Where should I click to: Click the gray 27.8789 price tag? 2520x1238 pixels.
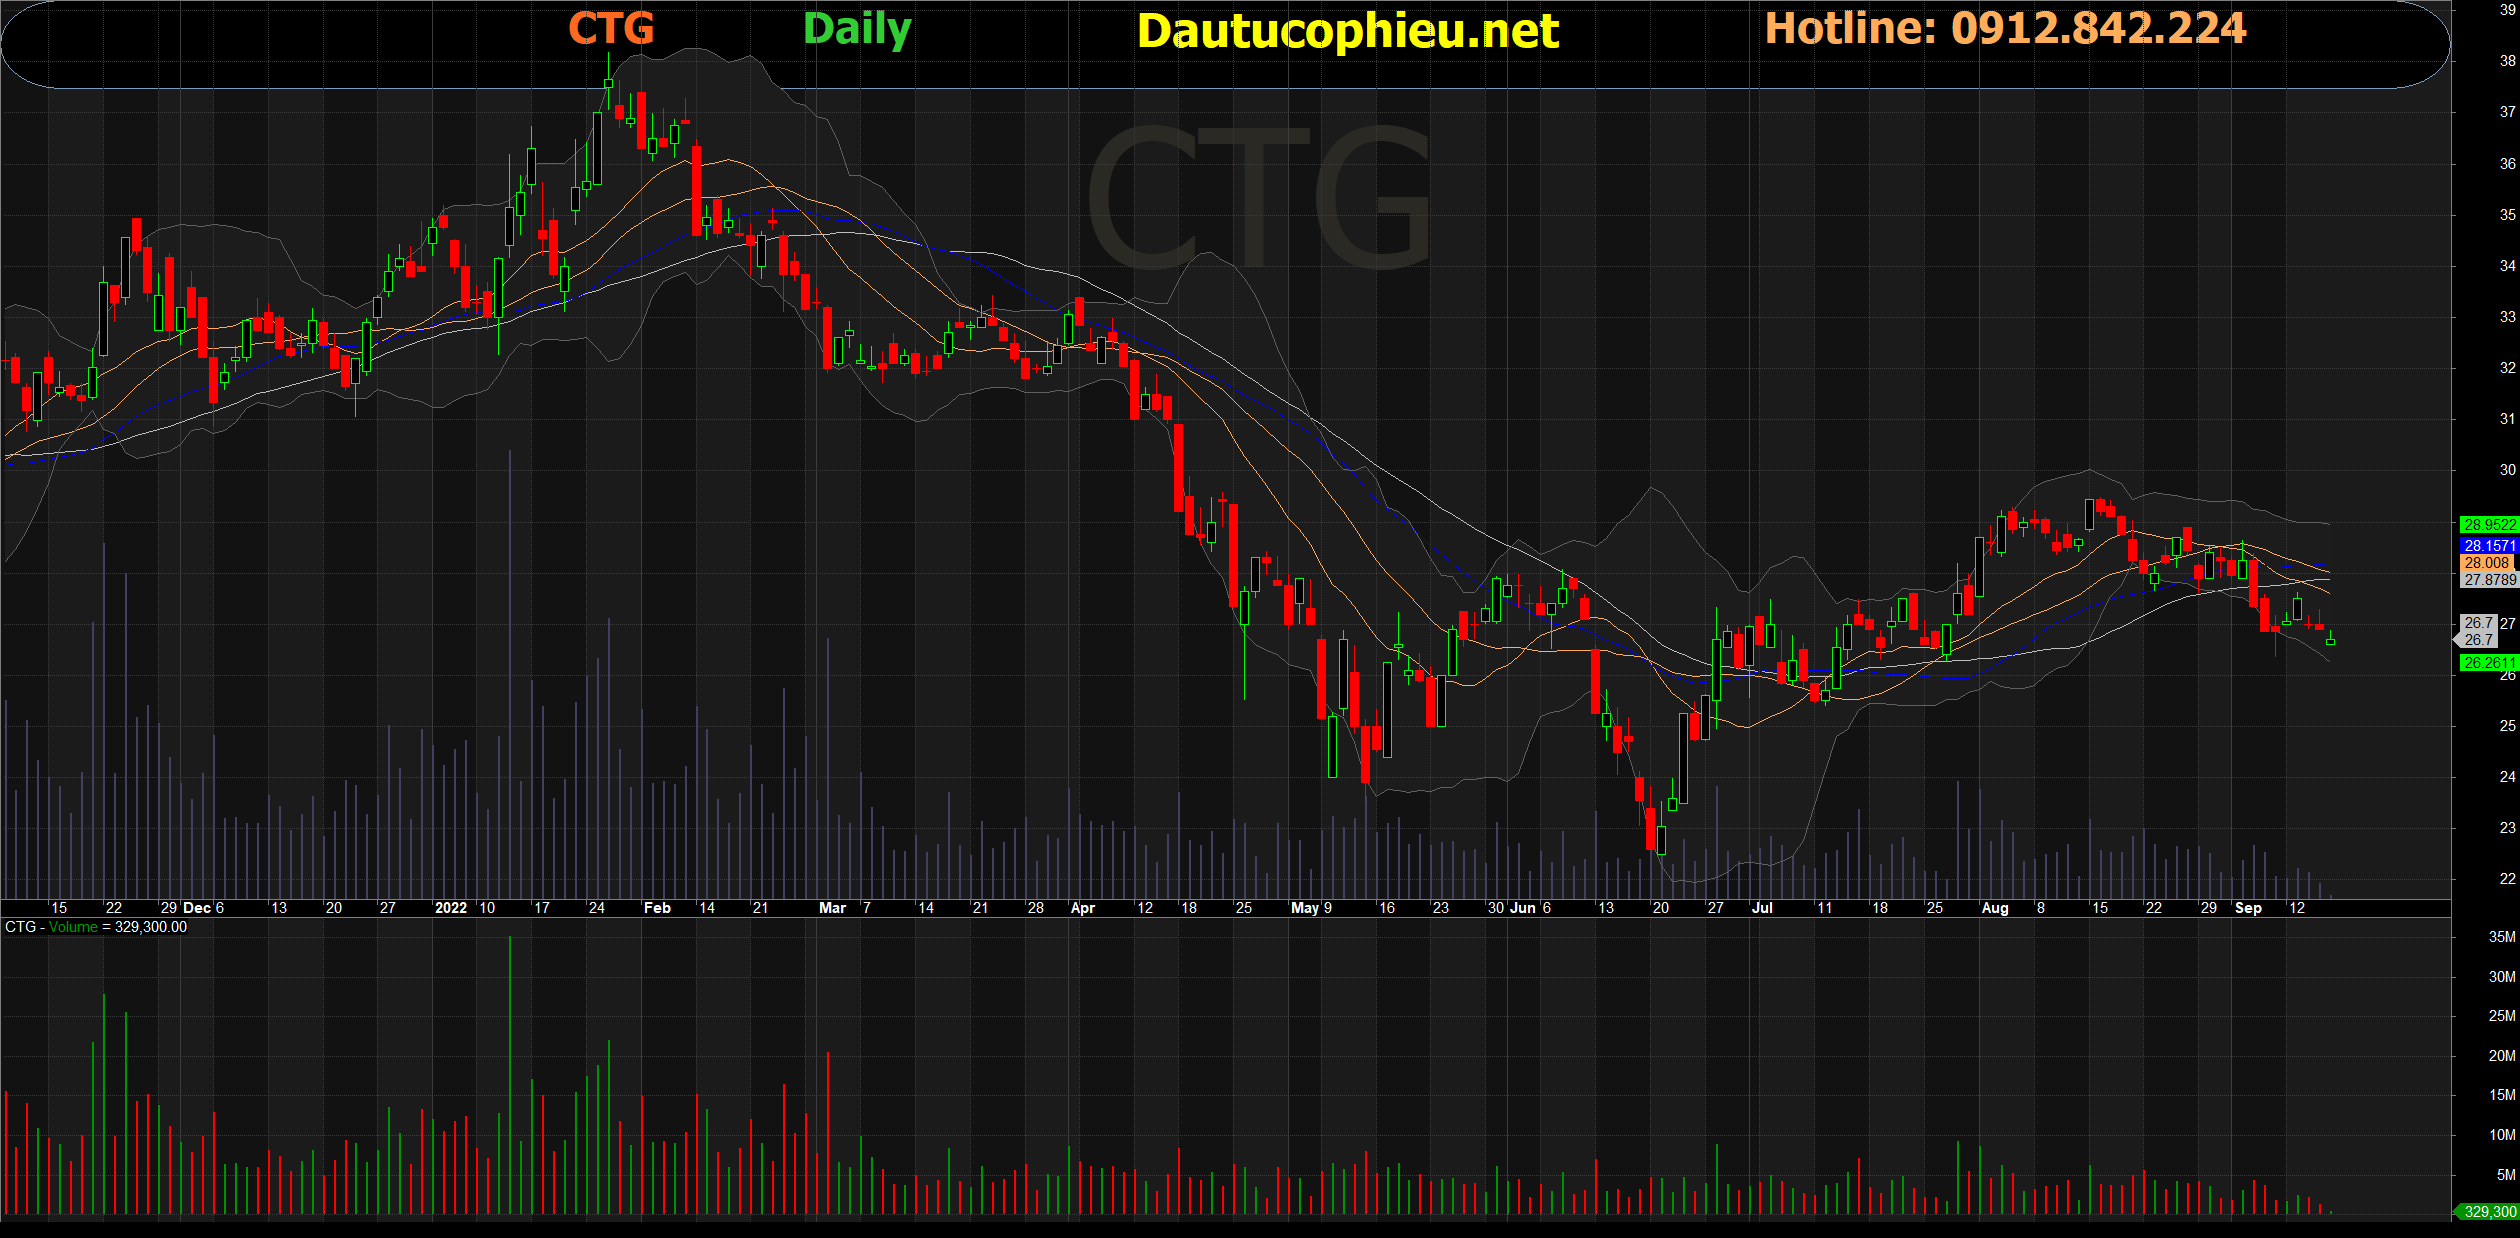tap(2488, 579)
